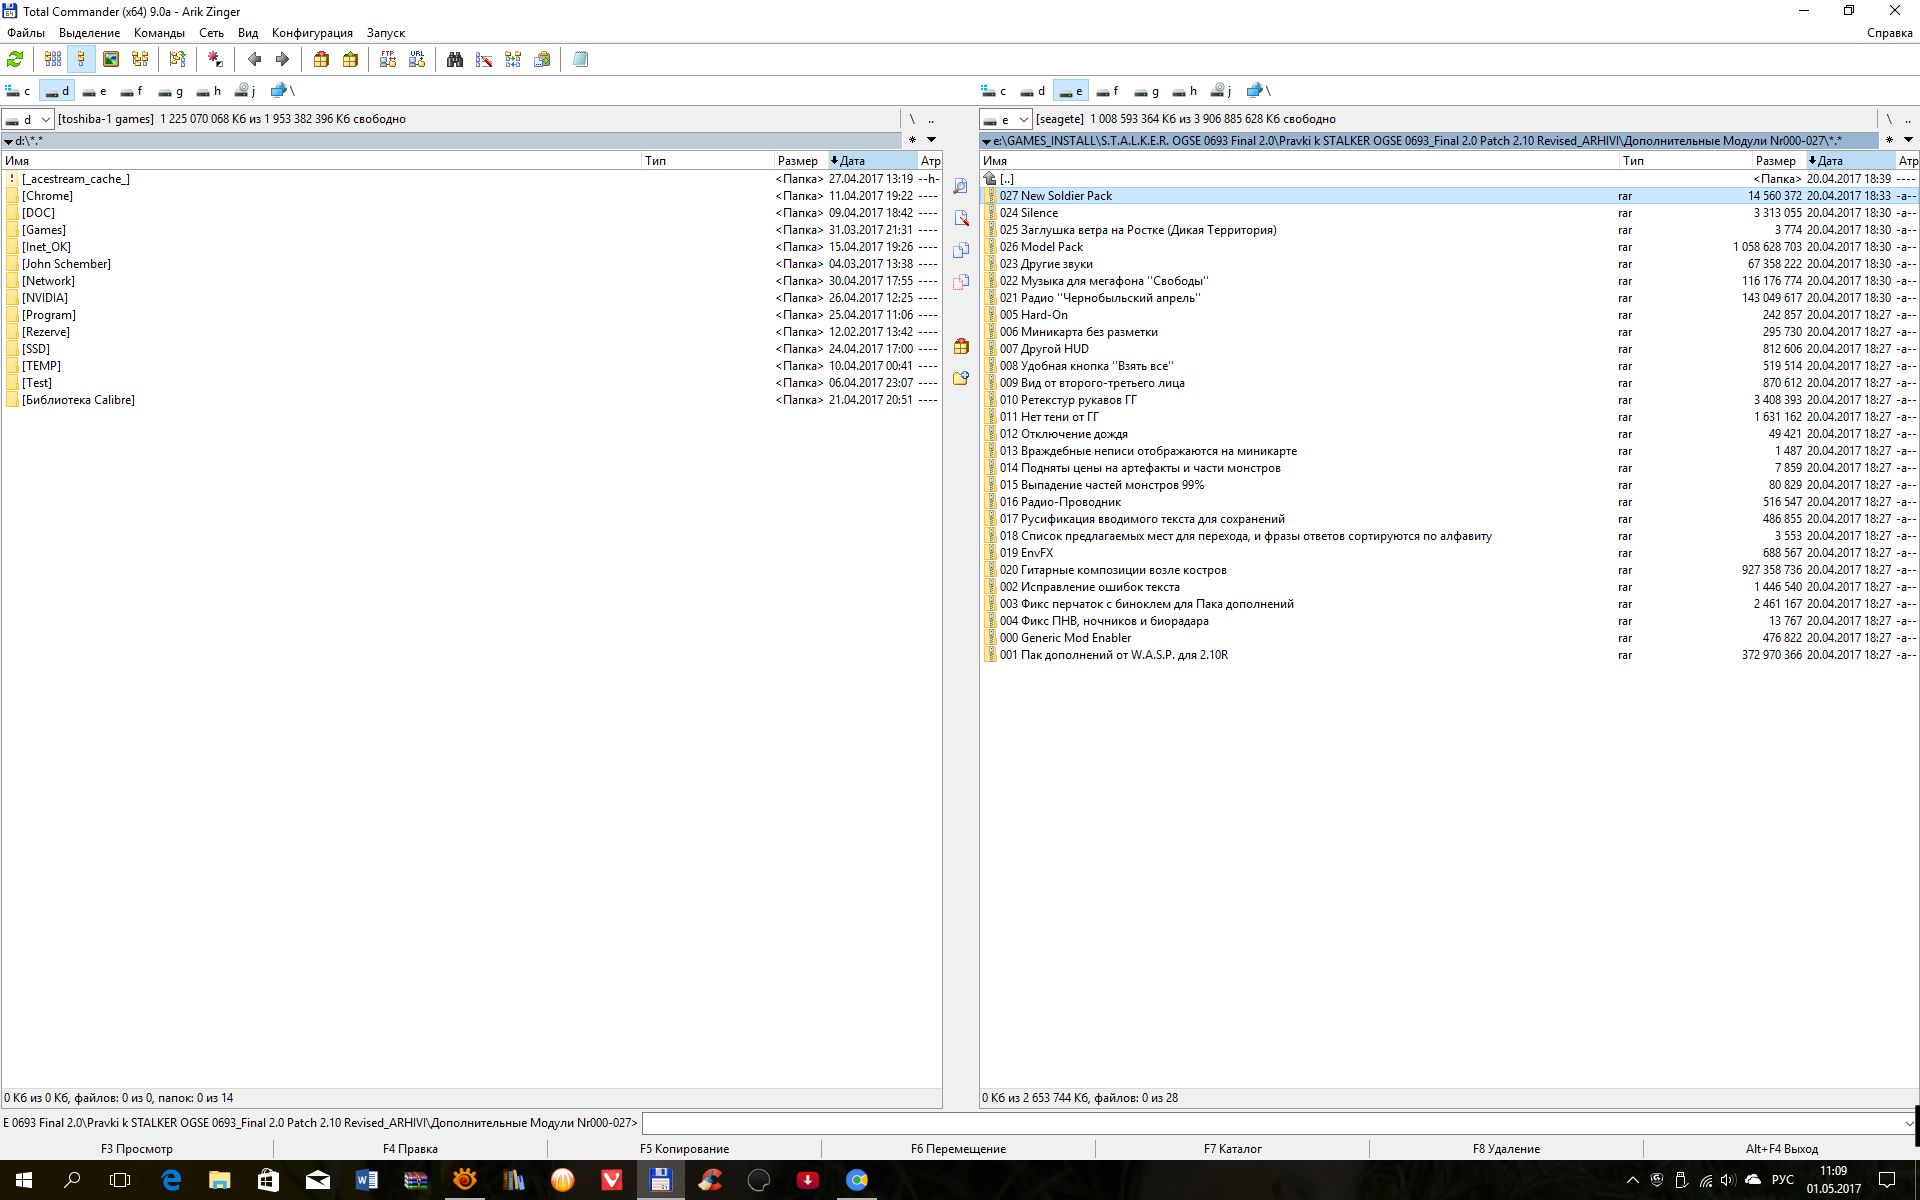Toggle Brief view mode in toolbar
The width and height of the screenshot is (1920, 1200).
[x=53, y=60]
